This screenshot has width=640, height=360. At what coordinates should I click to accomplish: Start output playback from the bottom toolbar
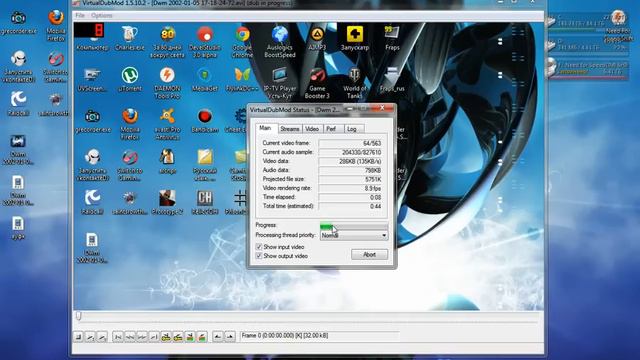click(102, 337)
